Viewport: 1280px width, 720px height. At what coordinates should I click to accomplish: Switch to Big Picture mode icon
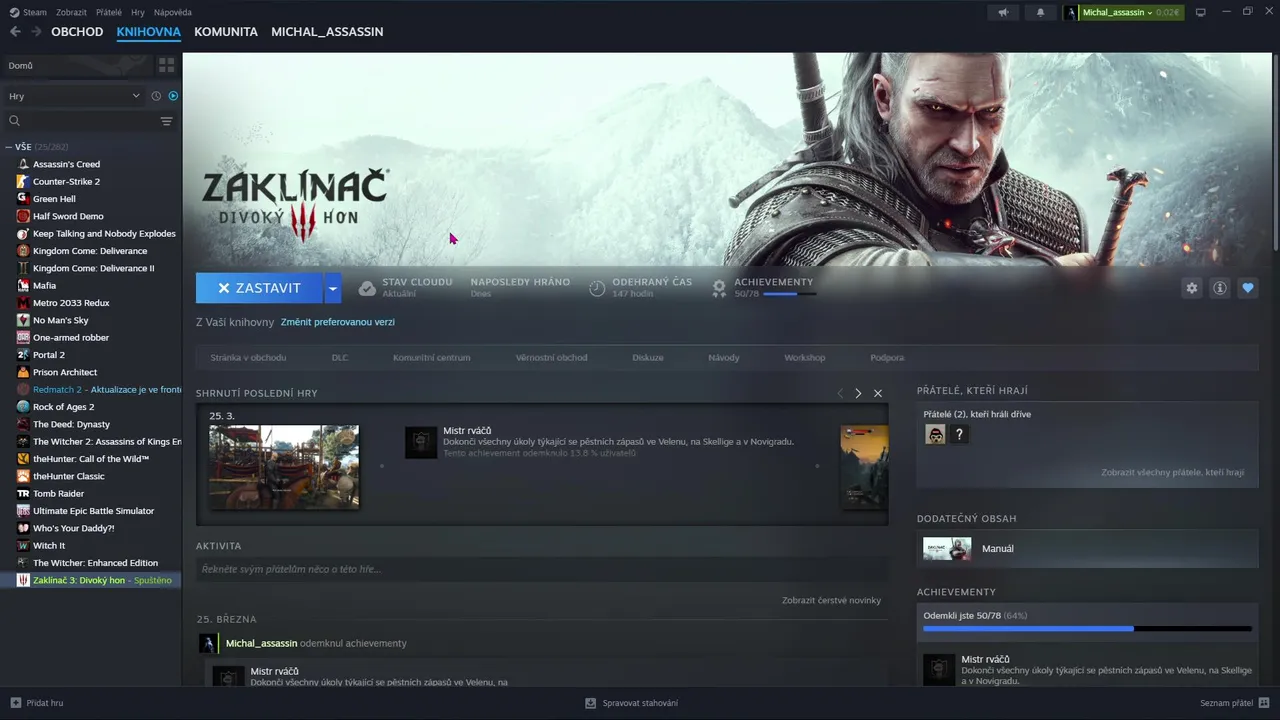(1201, 12)
